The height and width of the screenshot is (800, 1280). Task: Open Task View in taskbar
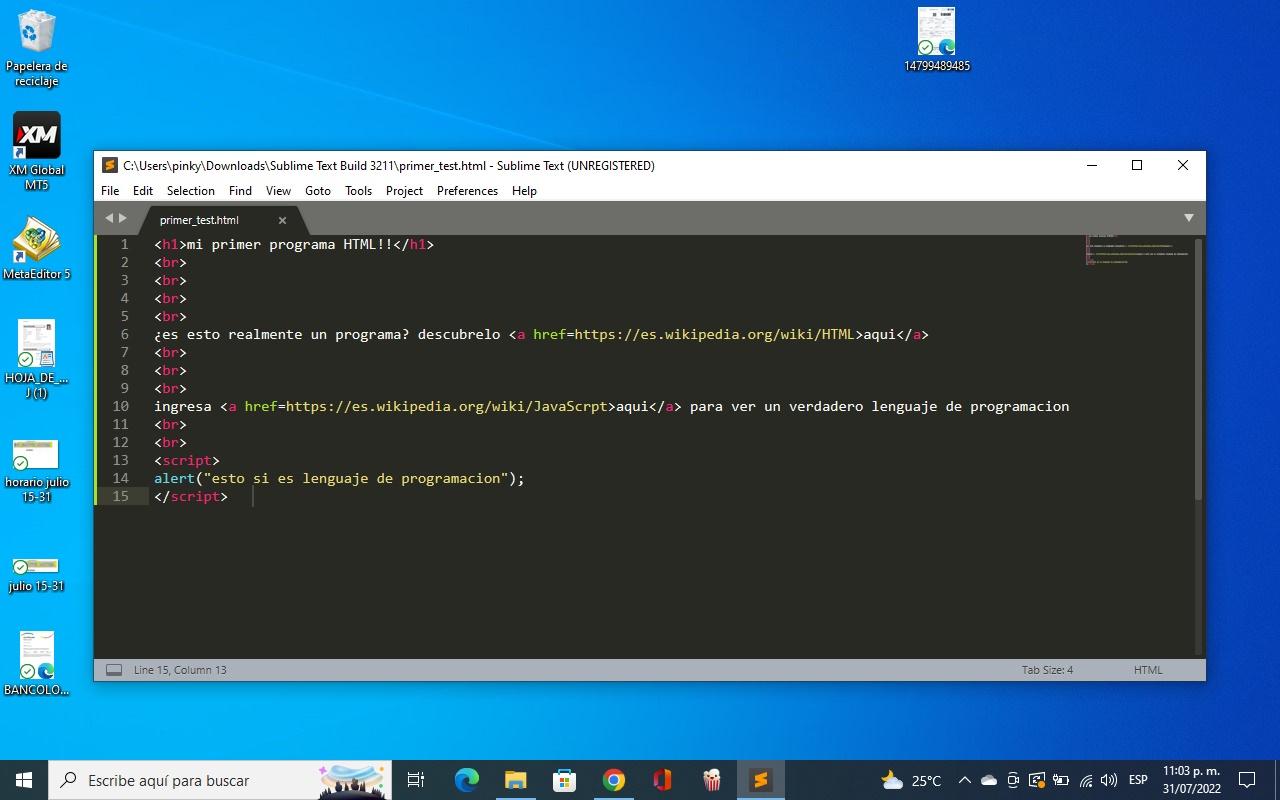click(x=416, y=780)
